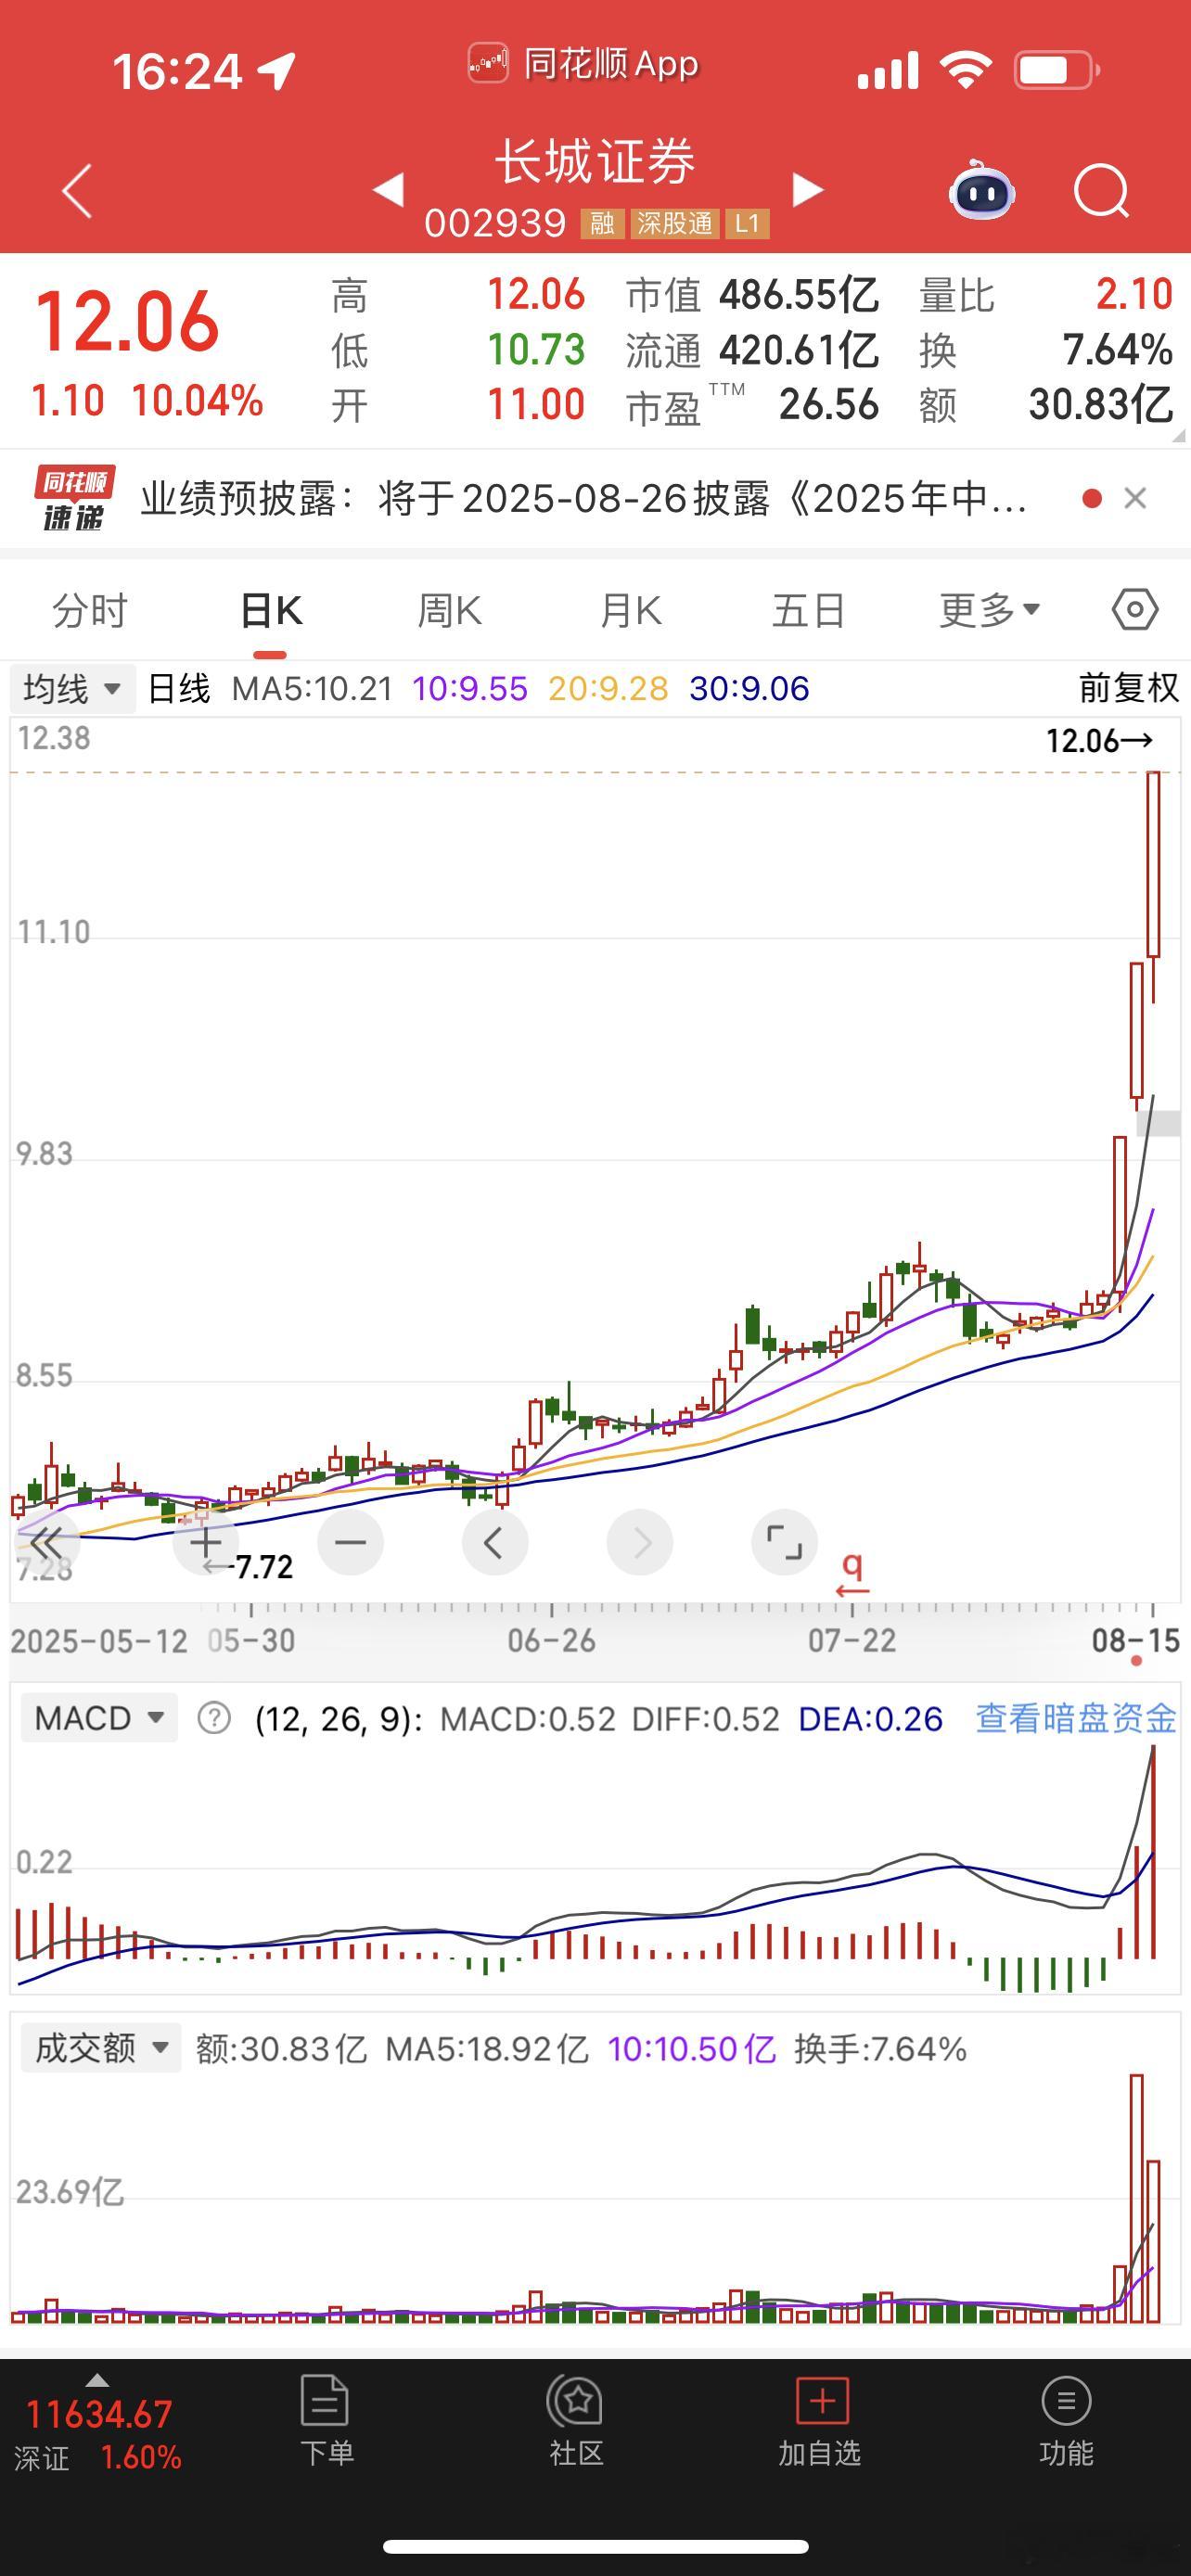Switch to previous stock with left triangle
The width and height of the screenshot is (1191, 2576).
tap(389, 189)
